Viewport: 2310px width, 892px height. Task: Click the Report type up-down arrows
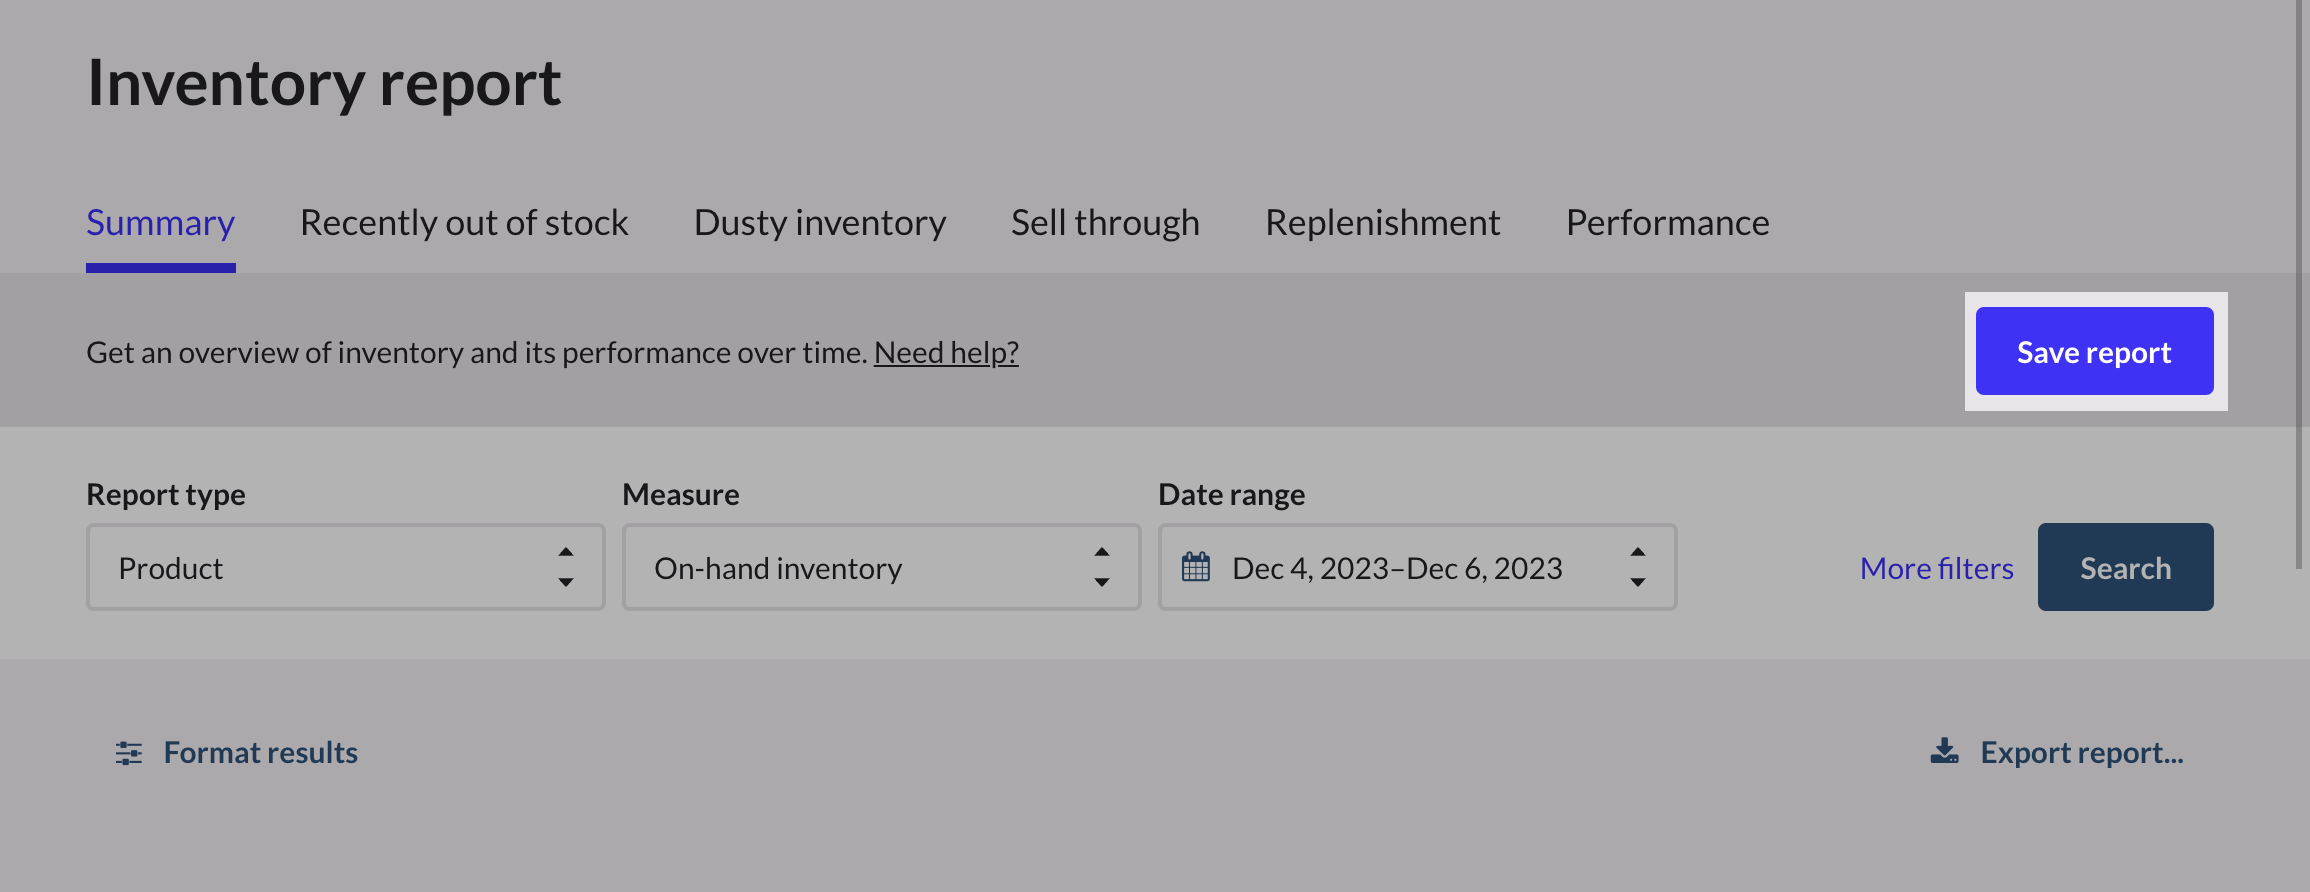coord(566,567)
